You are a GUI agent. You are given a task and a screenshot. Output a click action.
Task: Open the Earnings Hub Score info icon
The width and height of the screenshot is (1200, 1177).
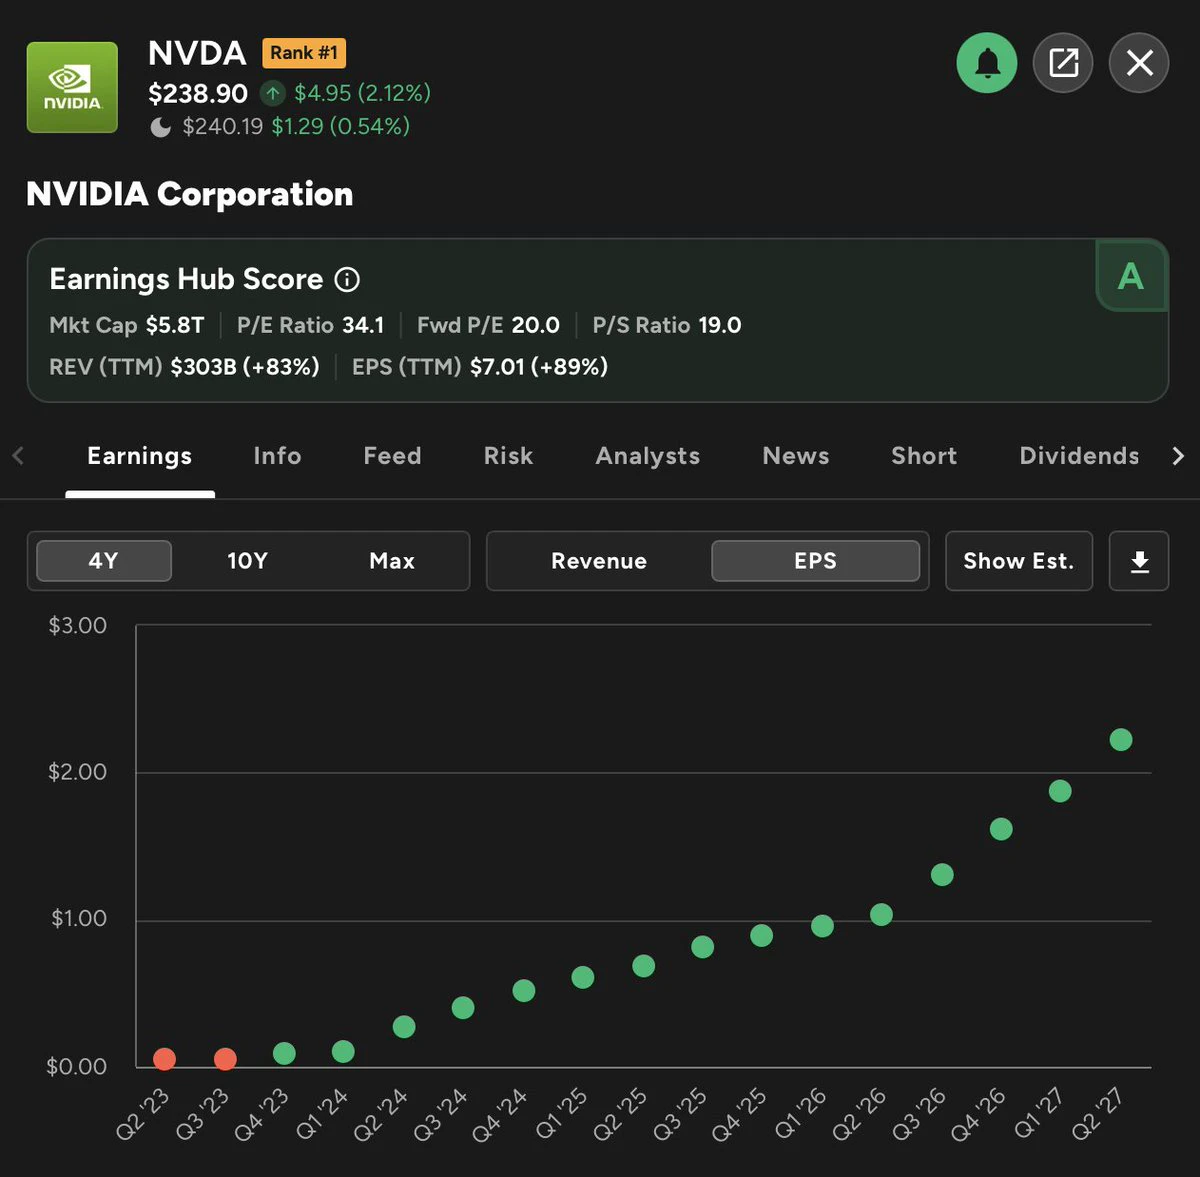(x=347, y=280)
